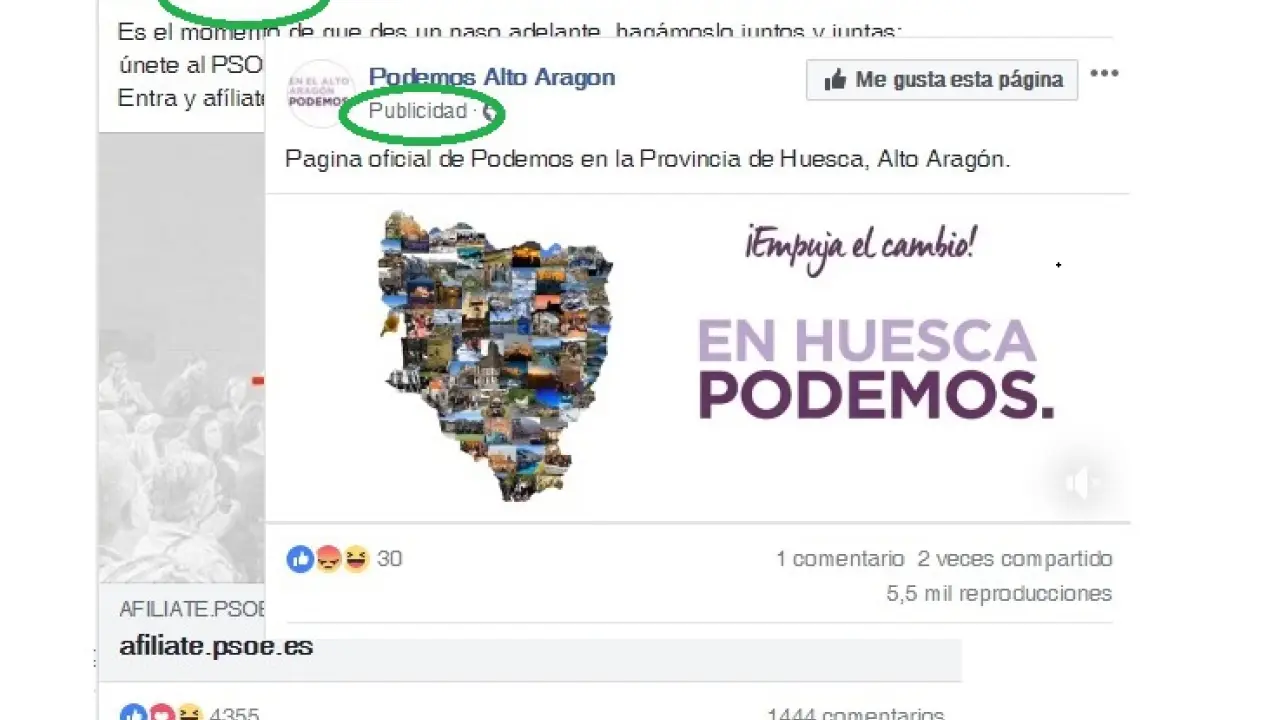The width and height of the screenshot is (1280, 720).
Task: Click the Publicidad sponsored label
Action: 418,111
